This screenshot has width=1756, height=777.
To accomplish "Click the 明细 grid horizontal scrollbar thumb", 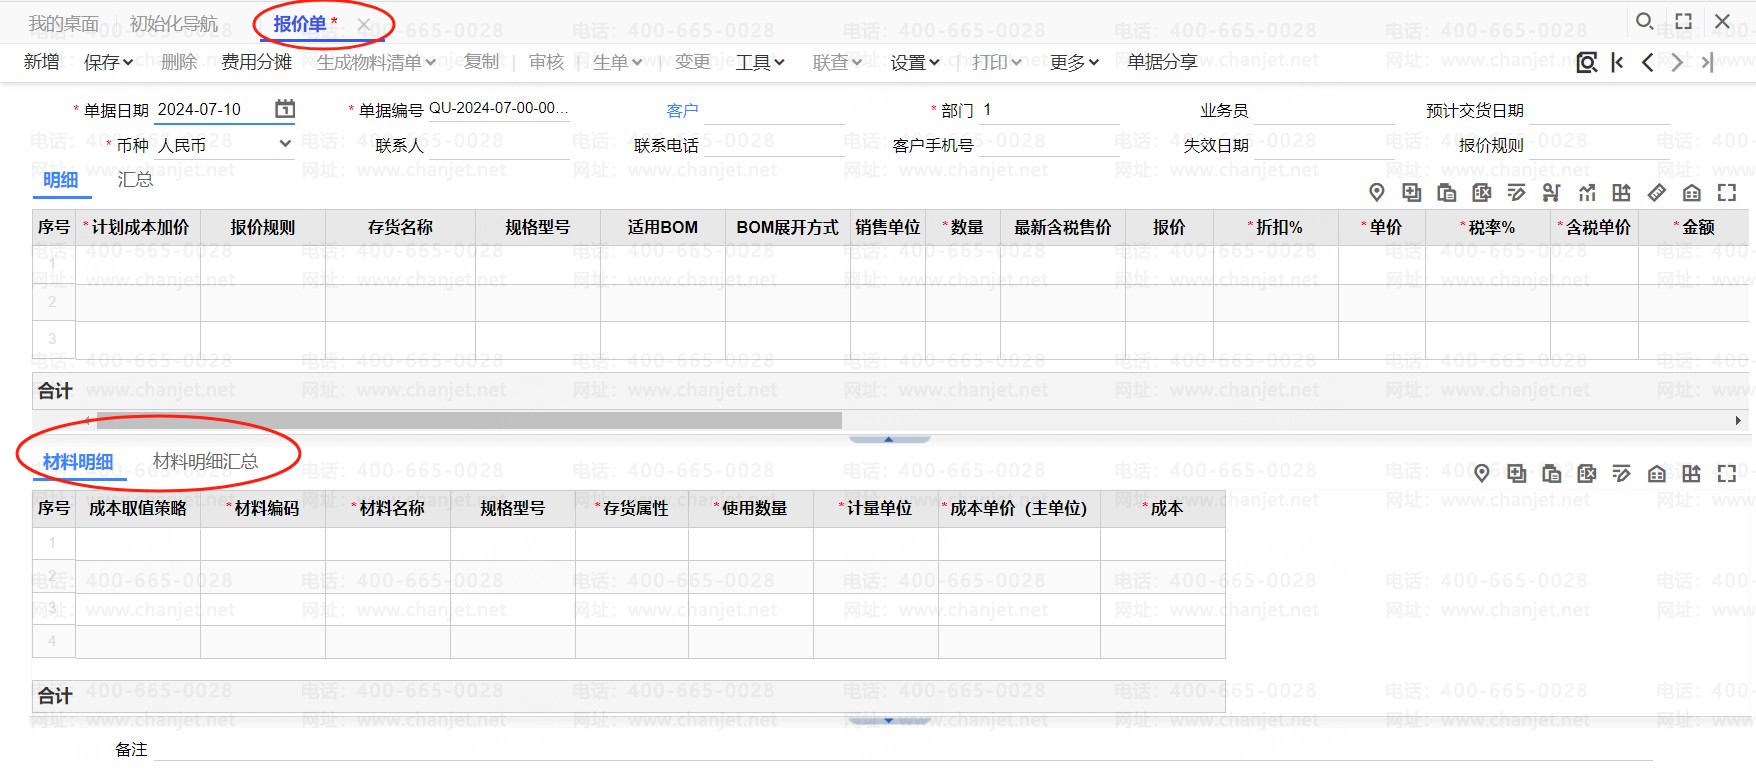I will point(467,421).
